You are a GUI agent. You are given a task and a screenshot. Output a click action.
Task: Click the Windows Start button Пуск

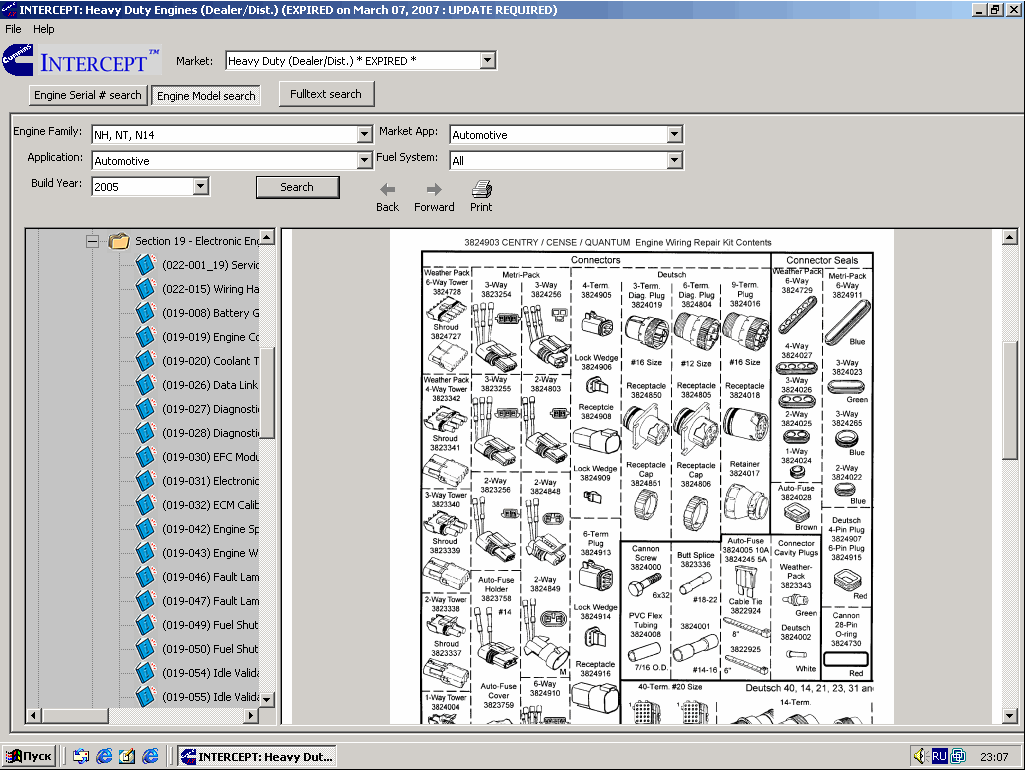pos(29,756)
